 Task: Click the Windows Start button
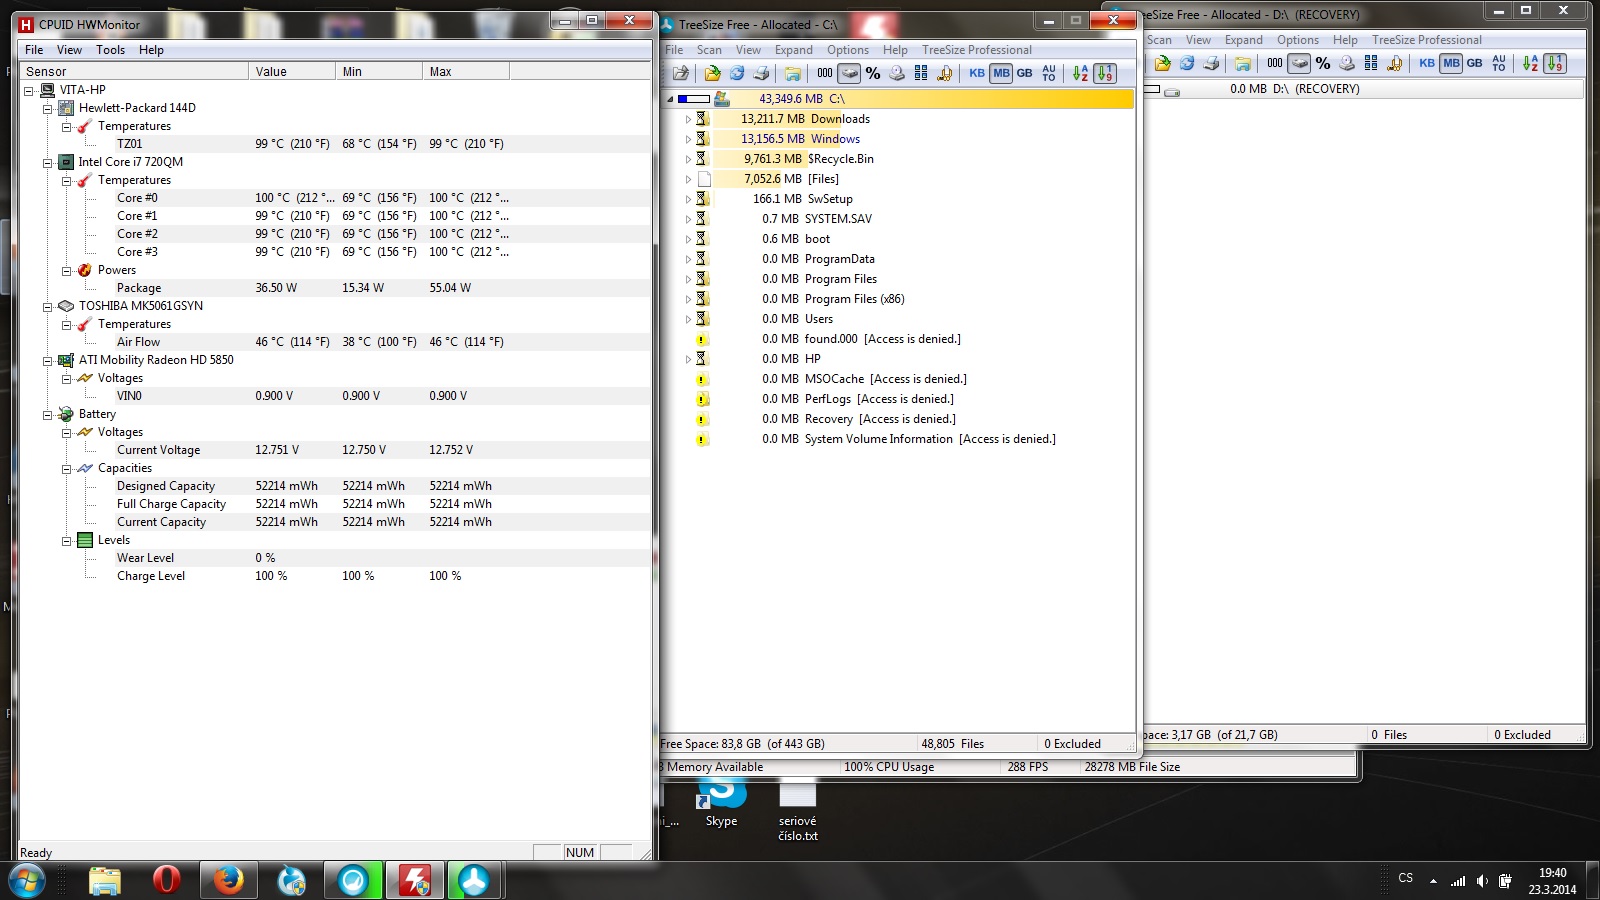pyautogui.click(x=27, y=881)
